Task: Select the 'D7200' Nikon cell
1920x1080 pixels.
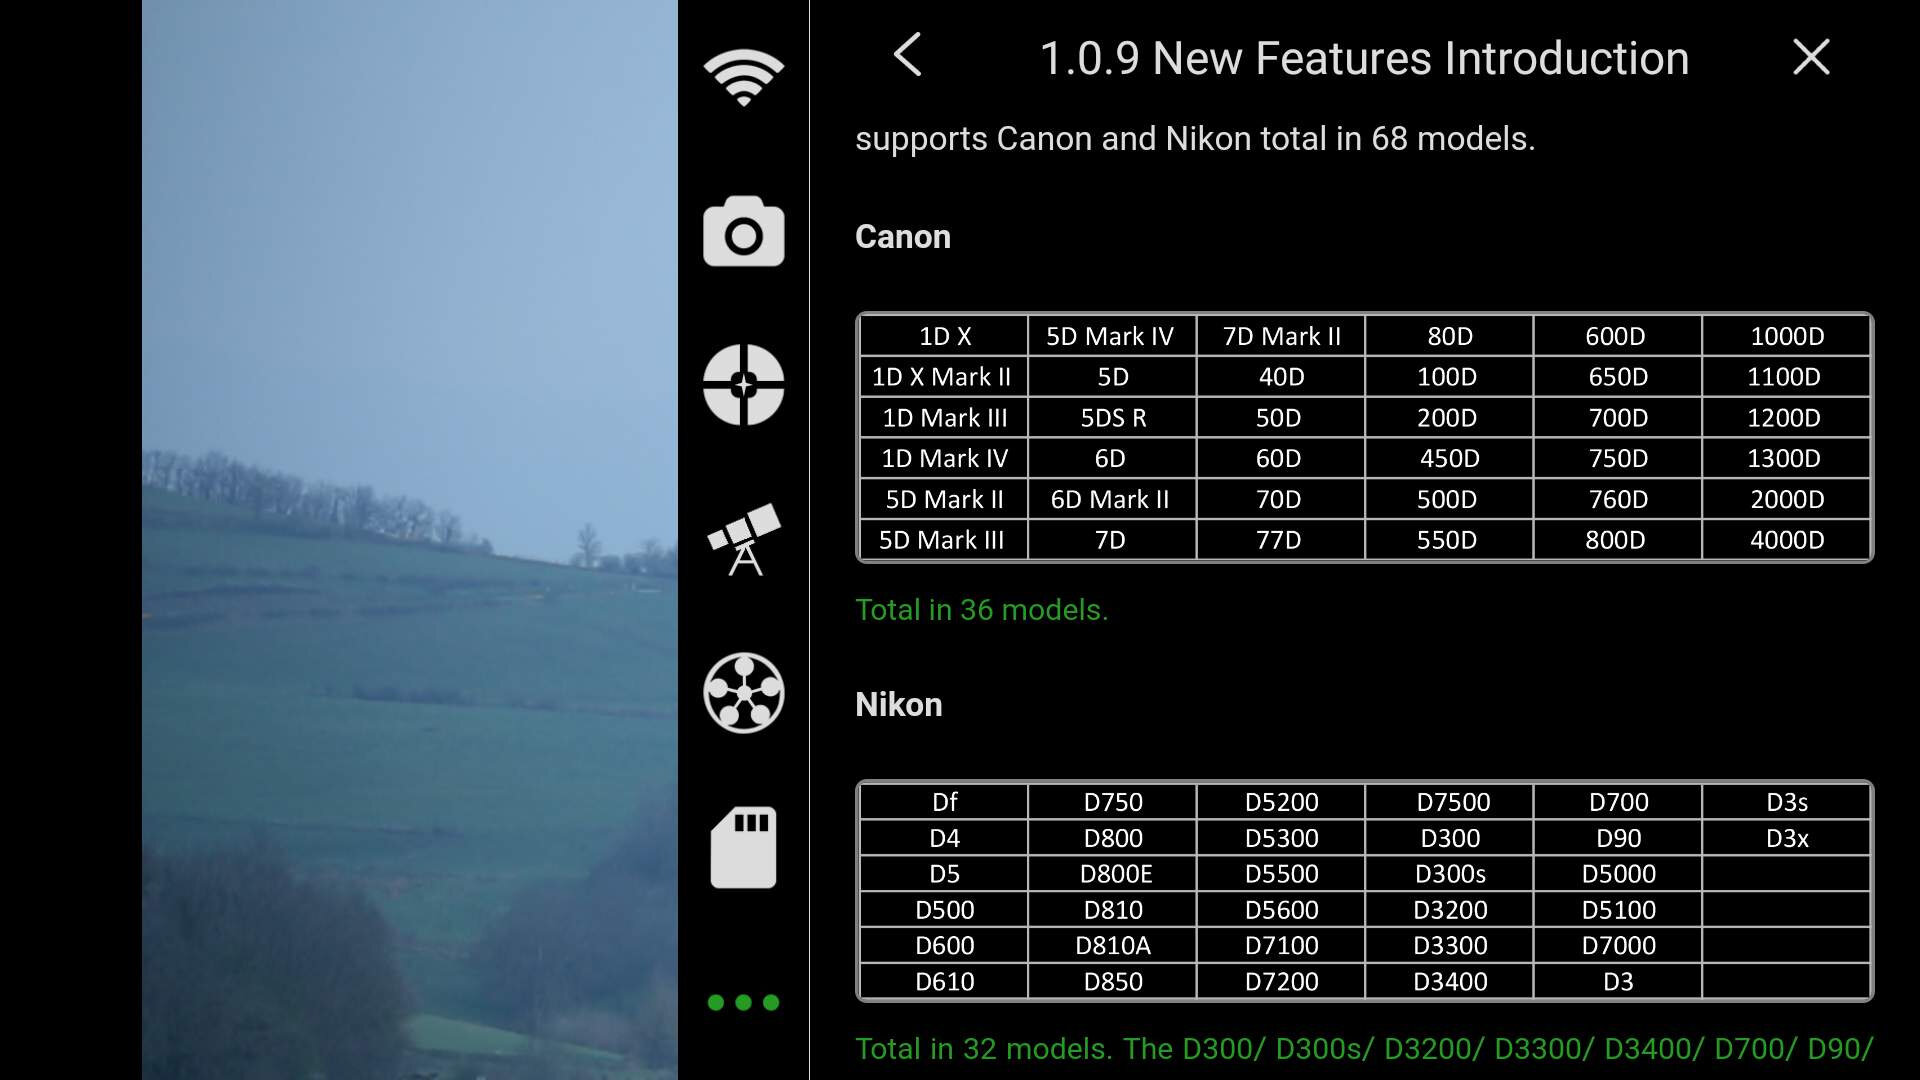Action: tap(1280, 981)
